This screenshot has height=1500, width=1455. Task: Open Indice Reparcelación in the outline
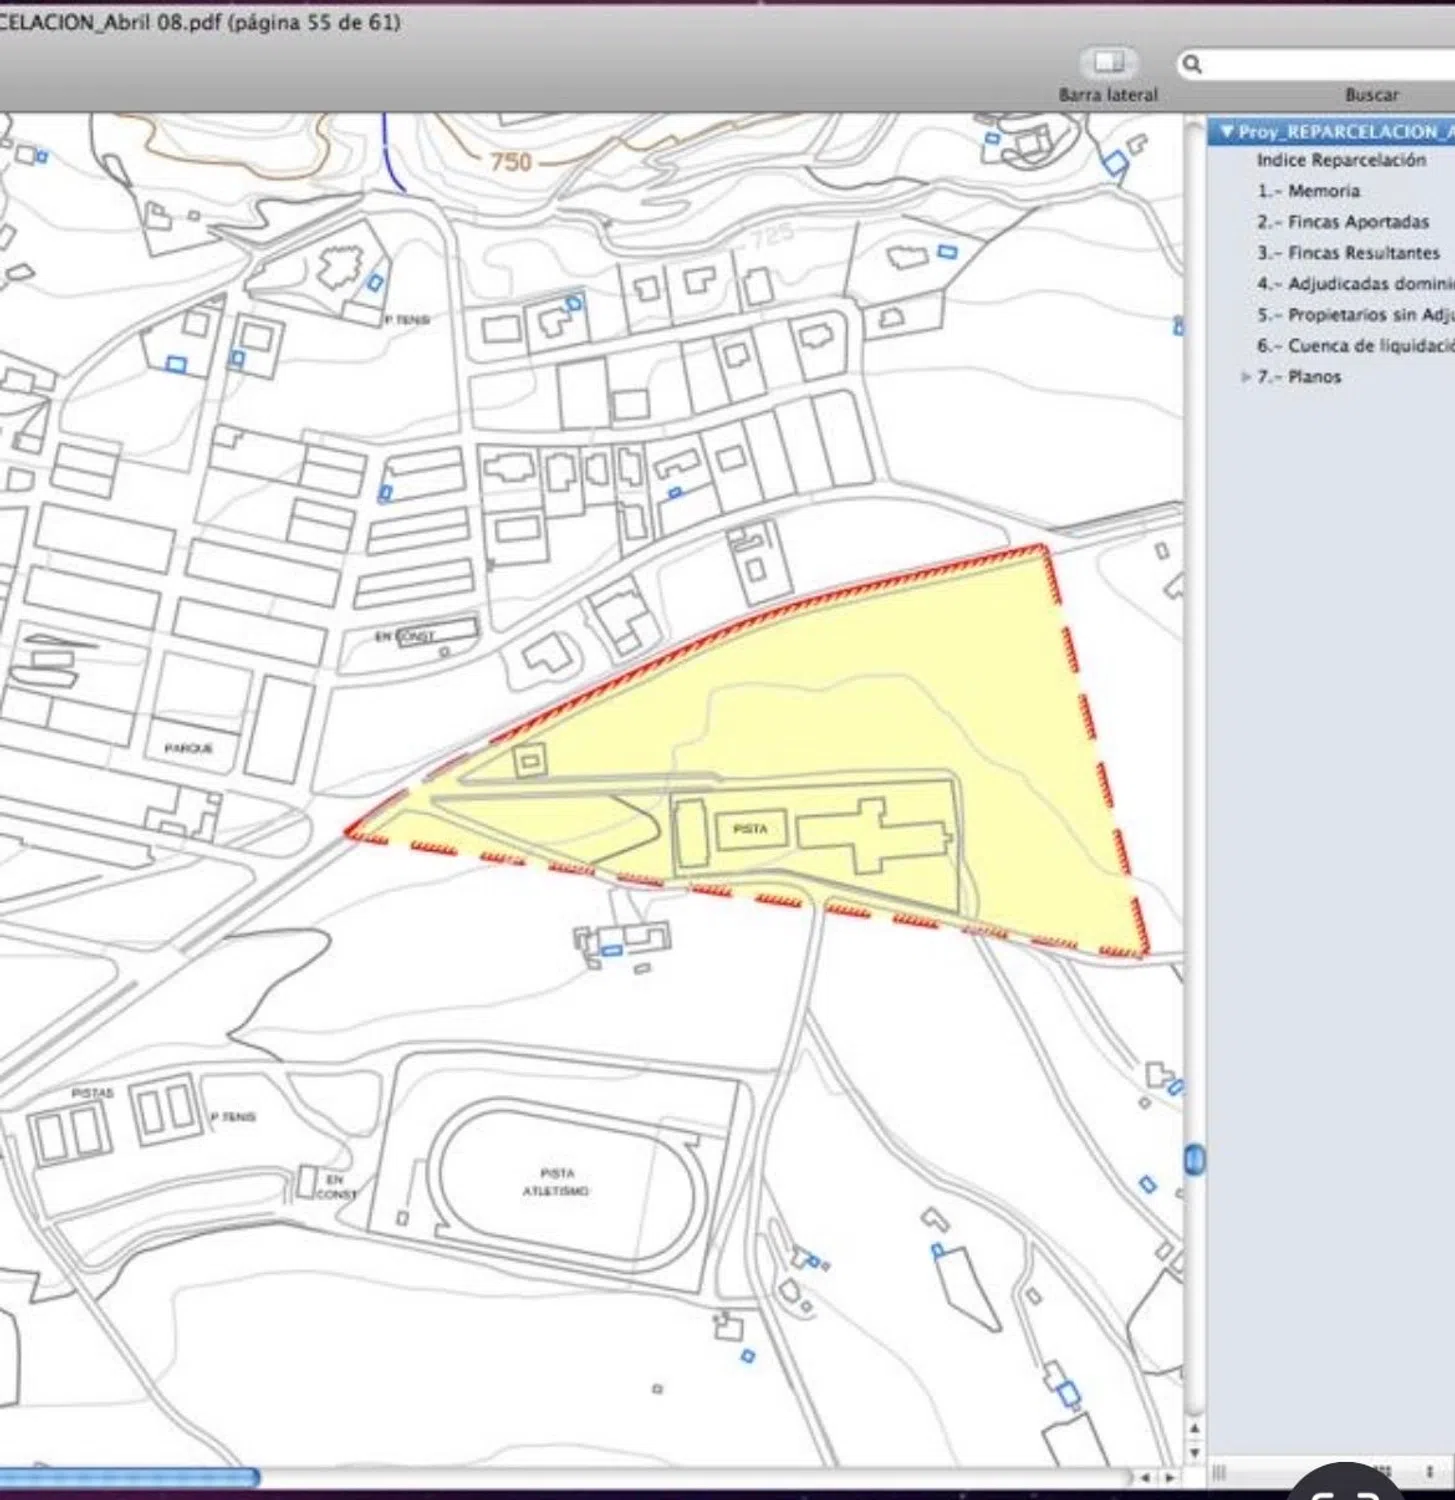pos(1340,160)
